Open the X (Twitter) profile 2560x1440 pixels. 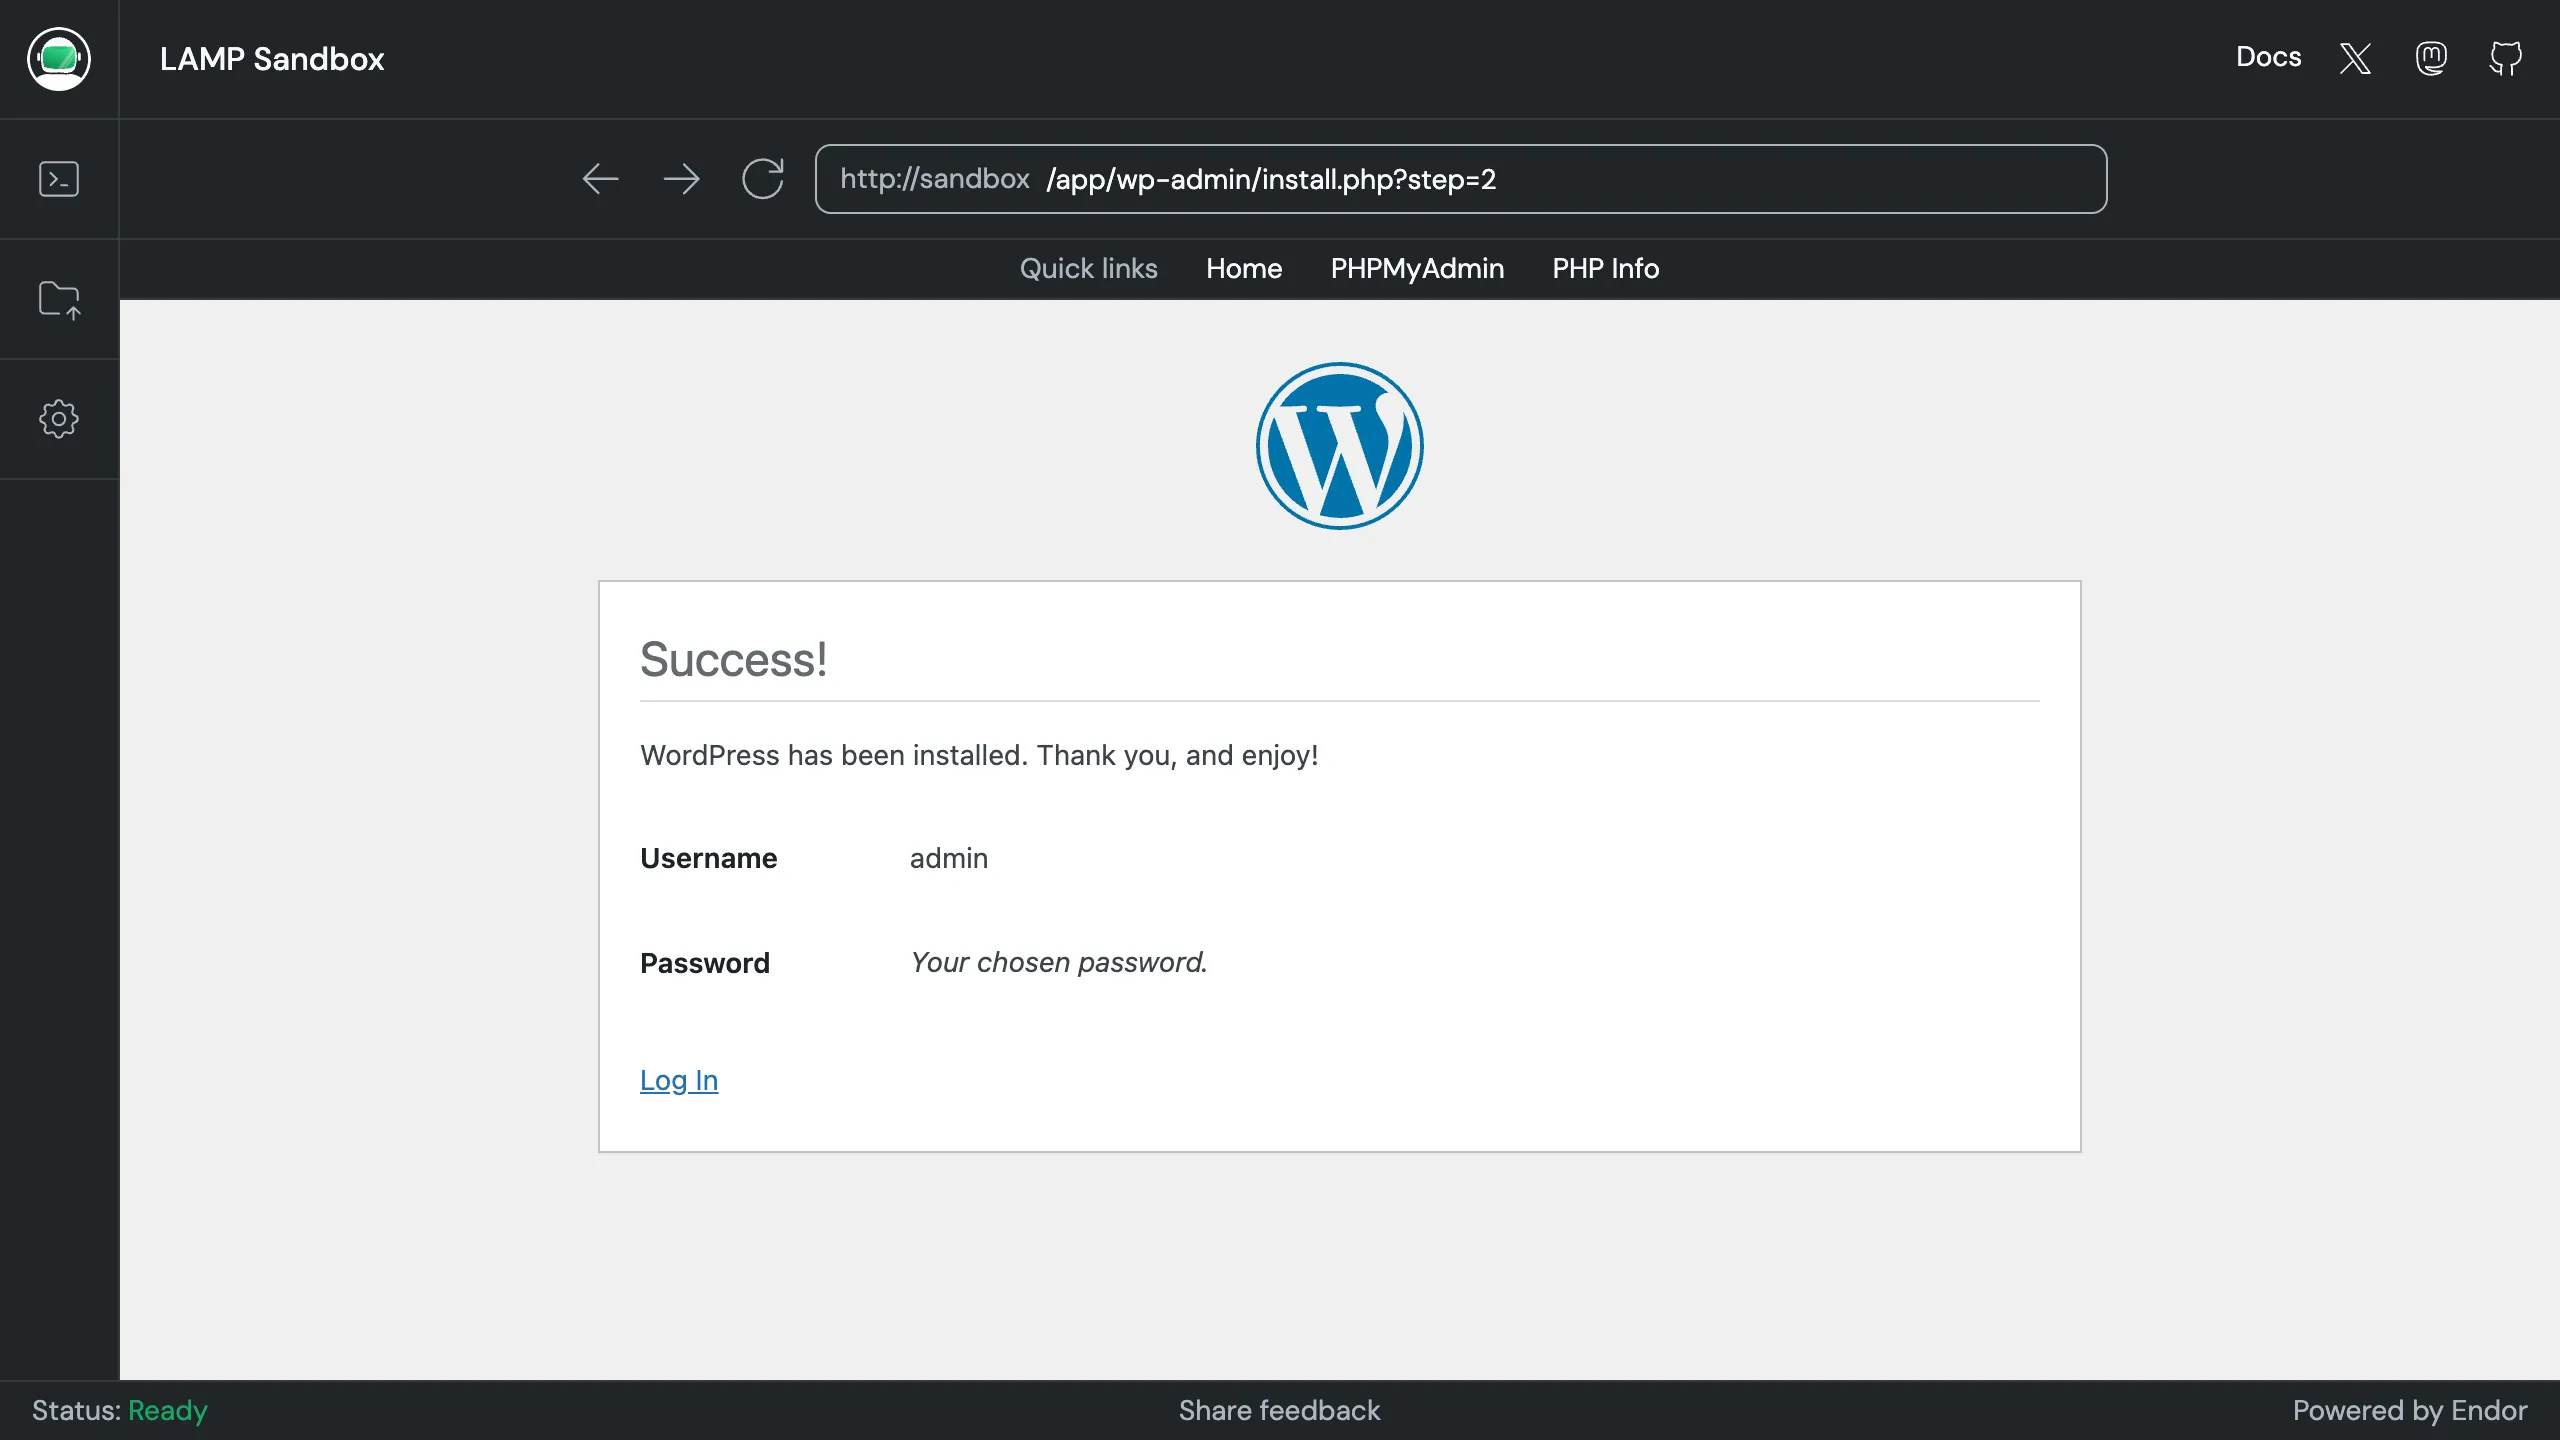2353,59
